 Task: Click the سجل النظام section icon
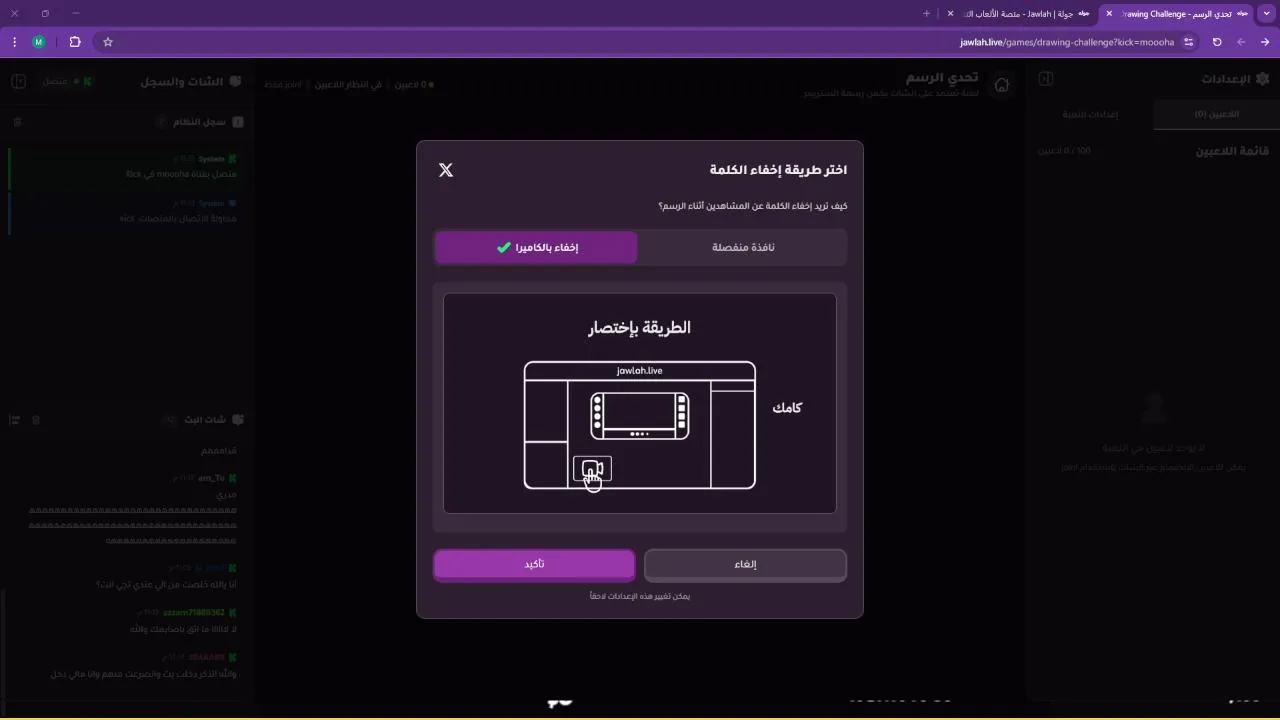[238, 122]
